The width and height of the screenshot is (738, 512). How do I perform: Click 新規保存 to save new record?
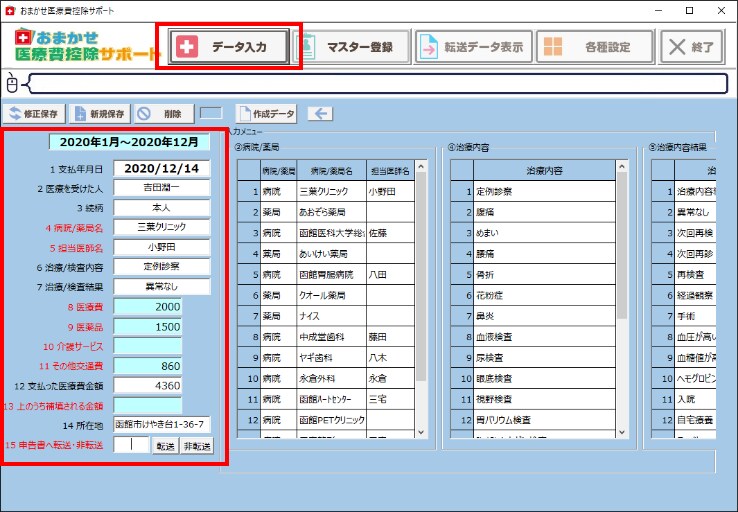[99, 114]
